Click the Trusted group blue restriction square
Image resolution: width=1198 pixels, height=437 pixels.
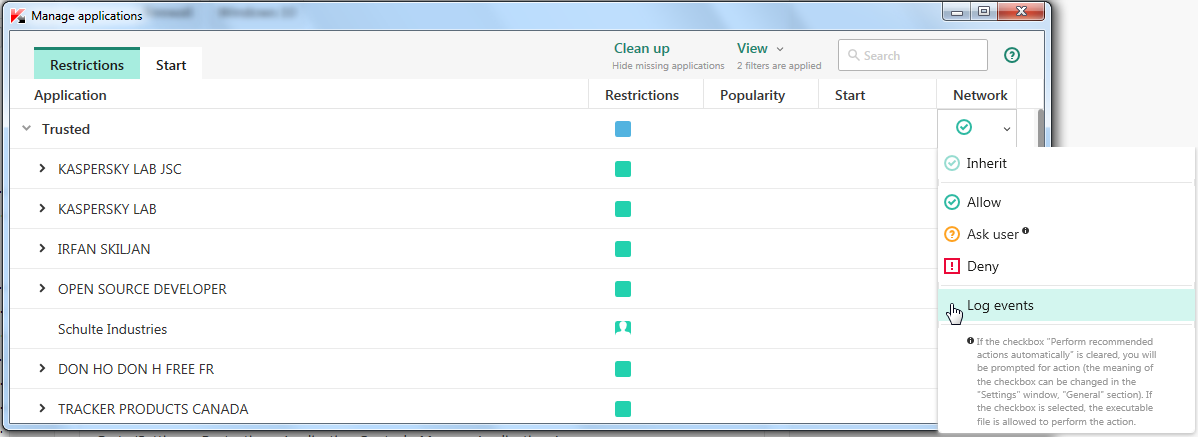[623, 129]
